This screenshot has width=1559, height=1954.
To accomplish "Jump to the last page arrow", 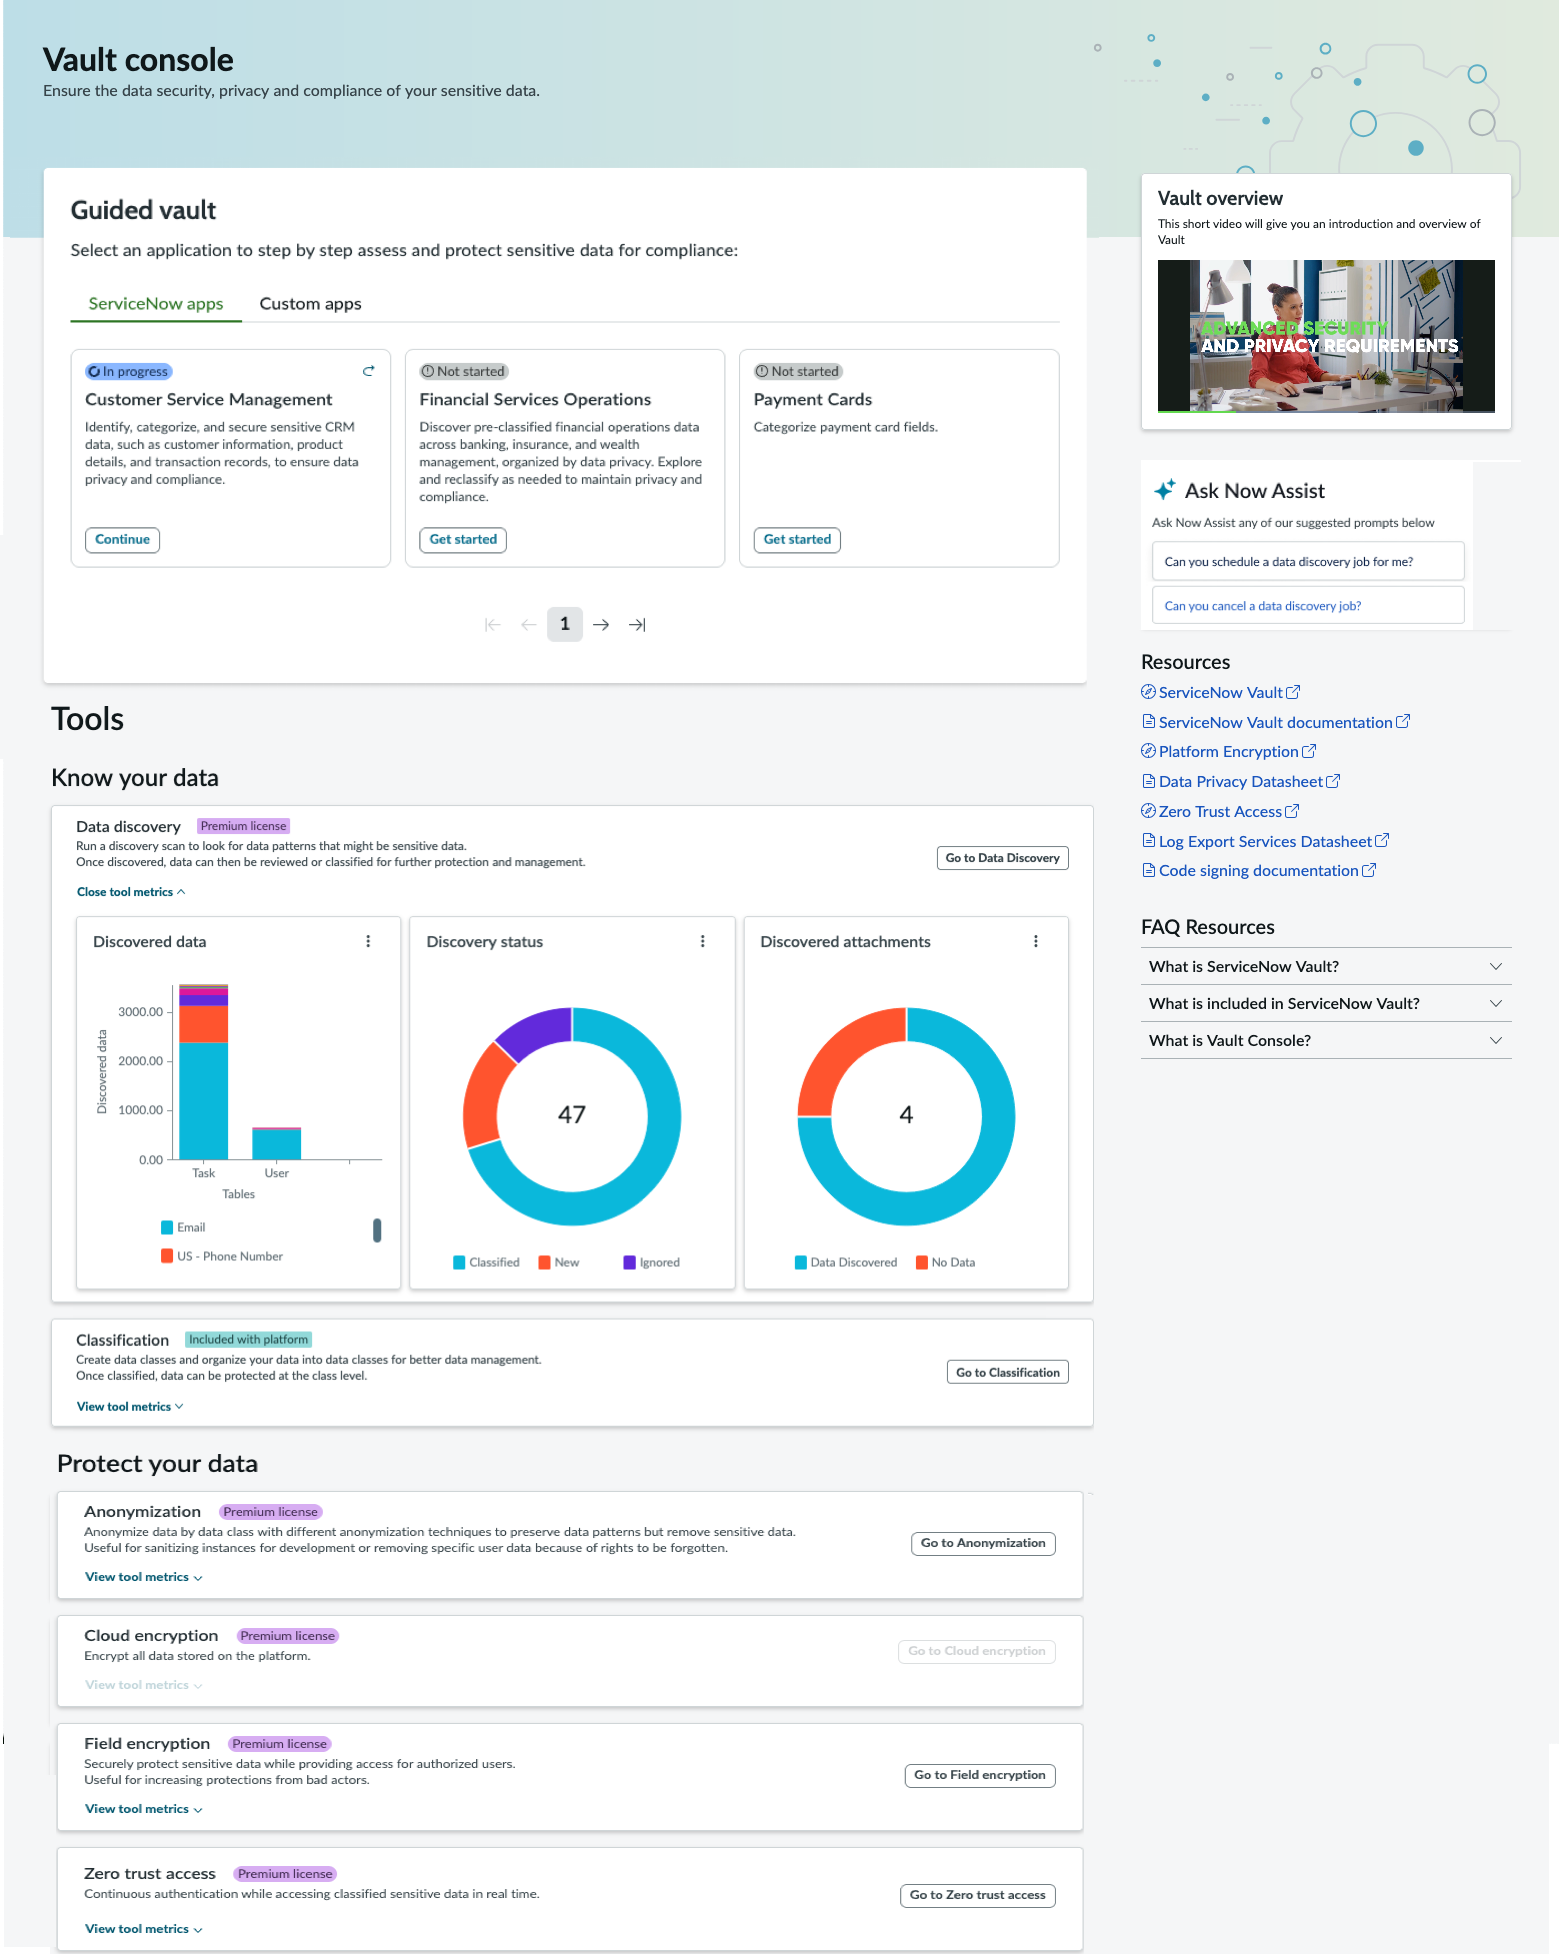I will tap(637, 624).
